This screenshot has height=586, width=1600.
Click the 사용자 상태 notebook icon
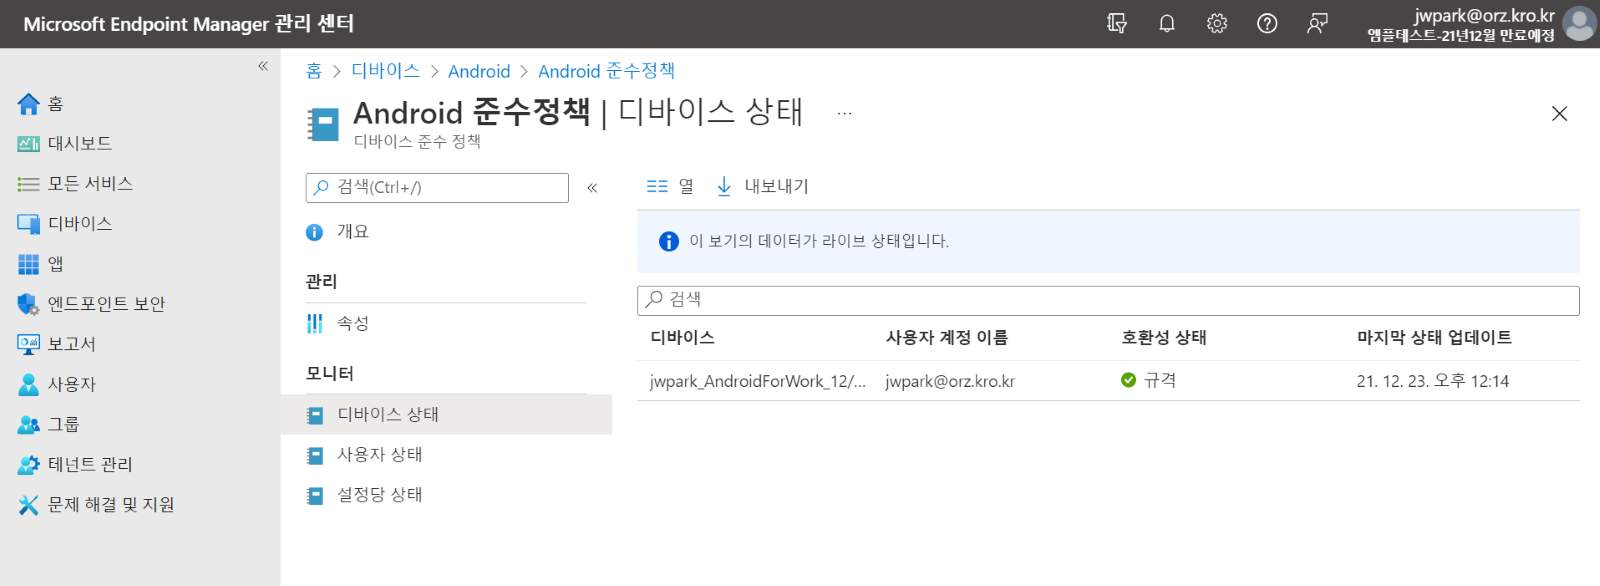click(x=315, y=455)
